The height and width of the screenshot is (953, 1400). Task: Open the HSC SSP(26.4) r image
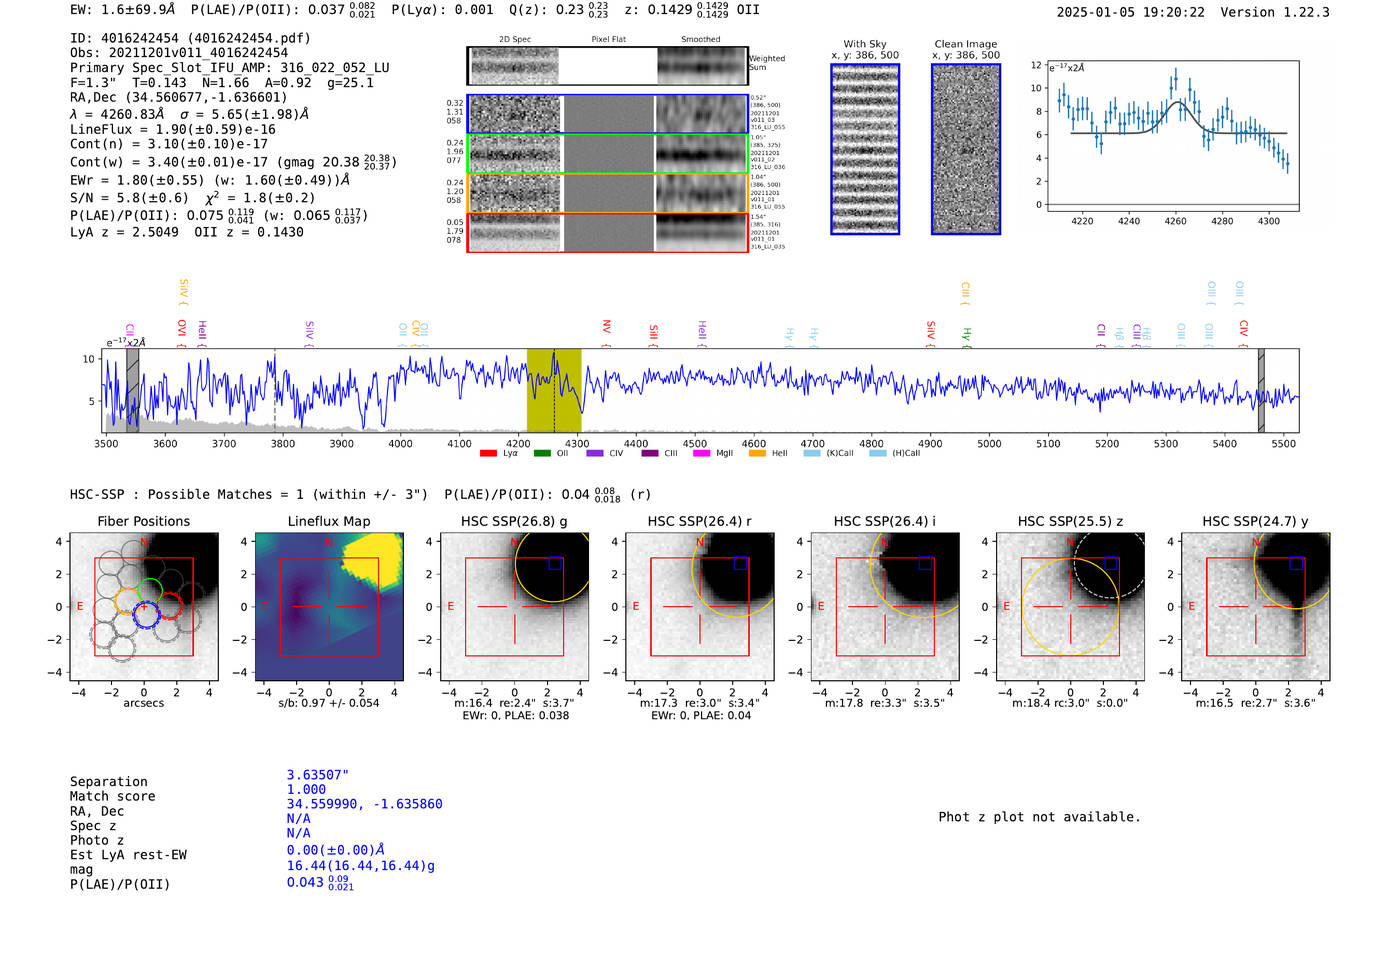coord(700,607)
